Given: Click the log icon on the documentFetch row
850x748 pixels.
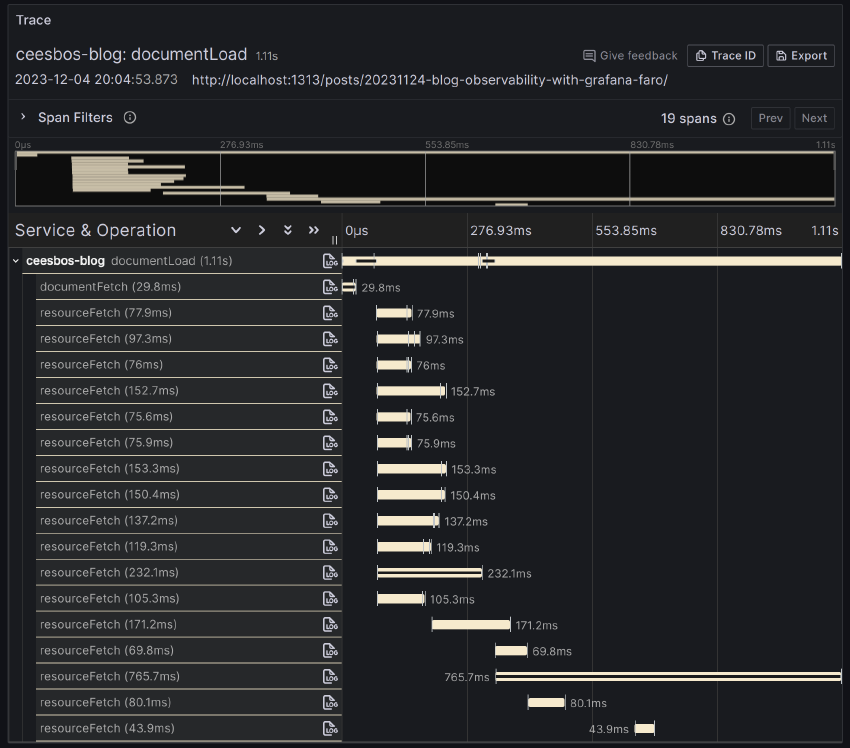Looking at the screenshot, I should click(x=330, y=287).
